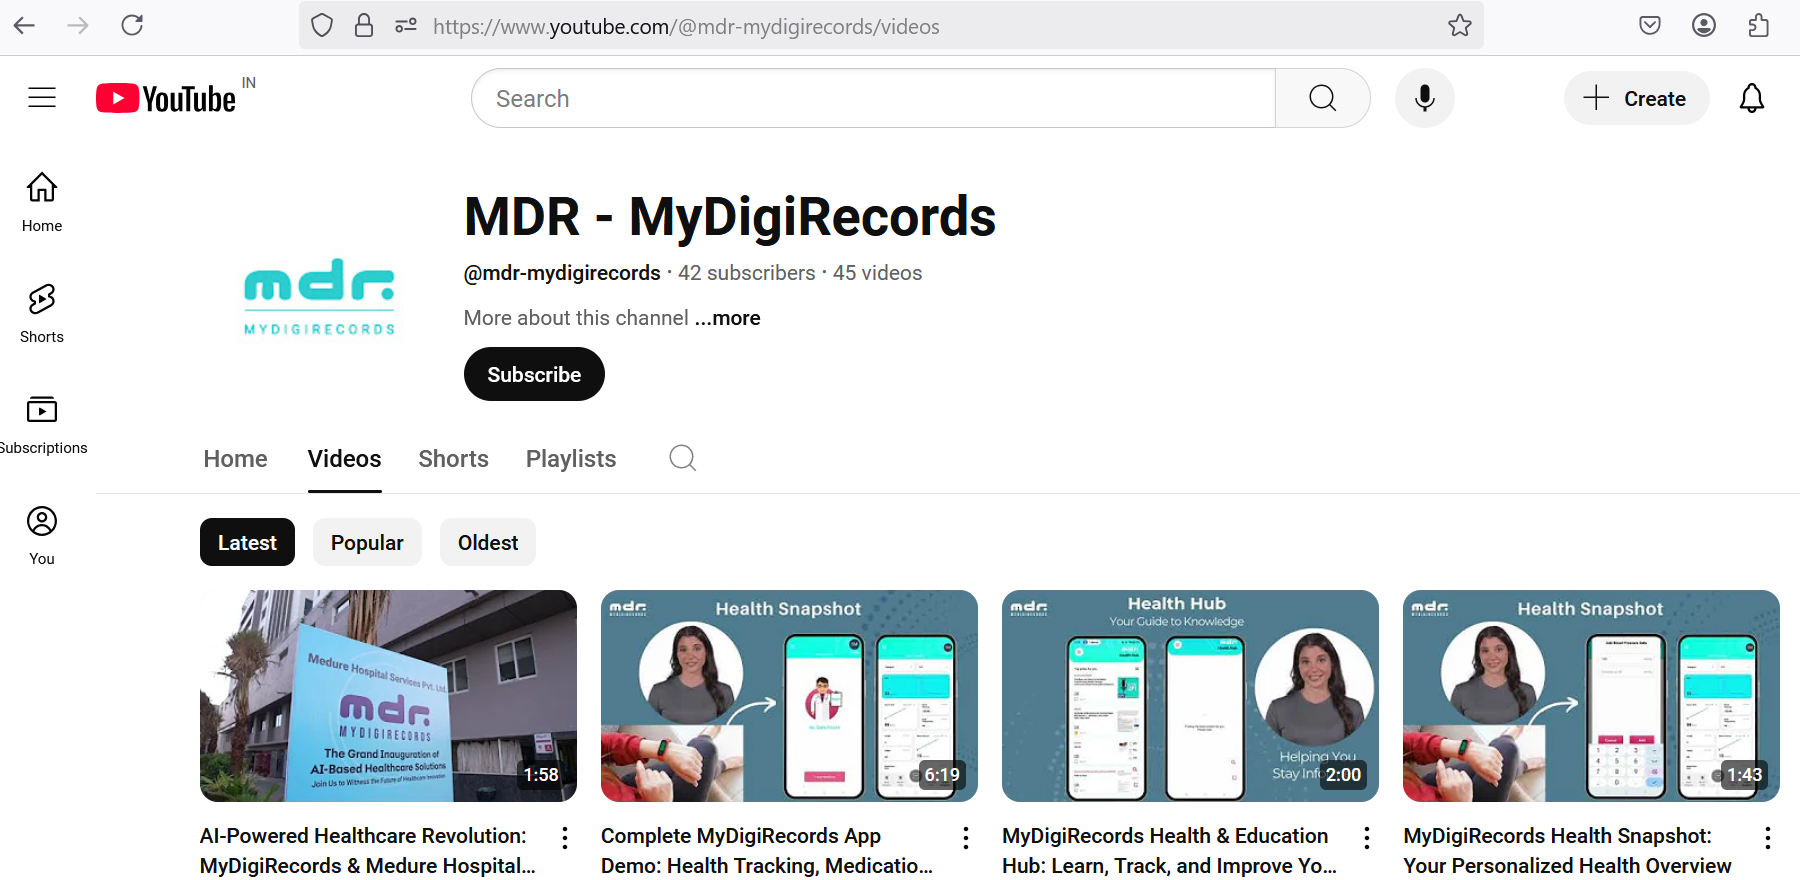This screenshot has width=1800, height=880.
Task: Click the site padlock security icon
Action: click(364, 26)
